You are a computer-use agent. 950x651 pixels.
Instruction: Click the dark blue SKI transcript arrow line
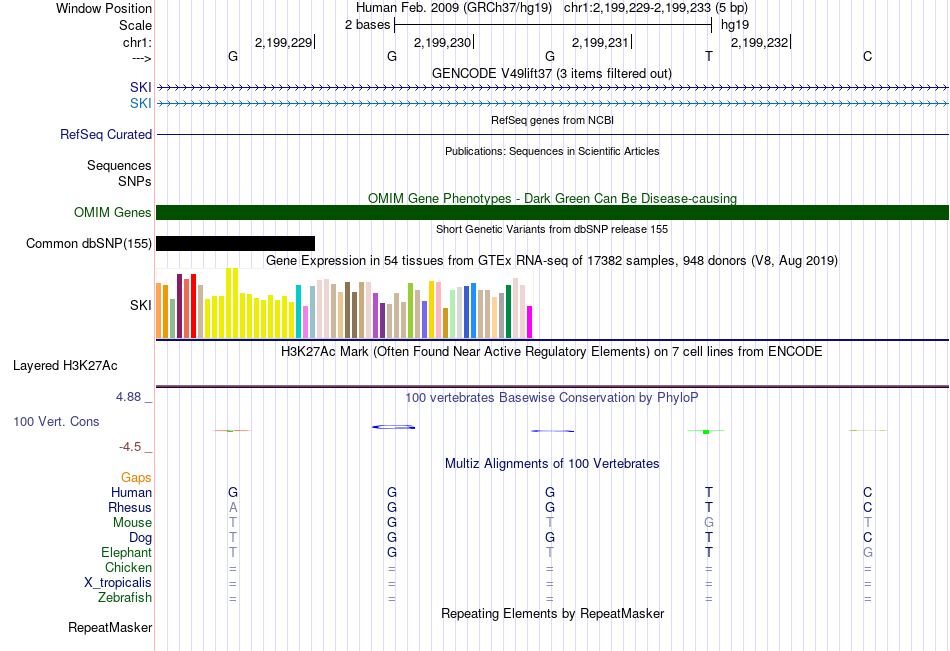pyautogui.click(x=553, y=88)
